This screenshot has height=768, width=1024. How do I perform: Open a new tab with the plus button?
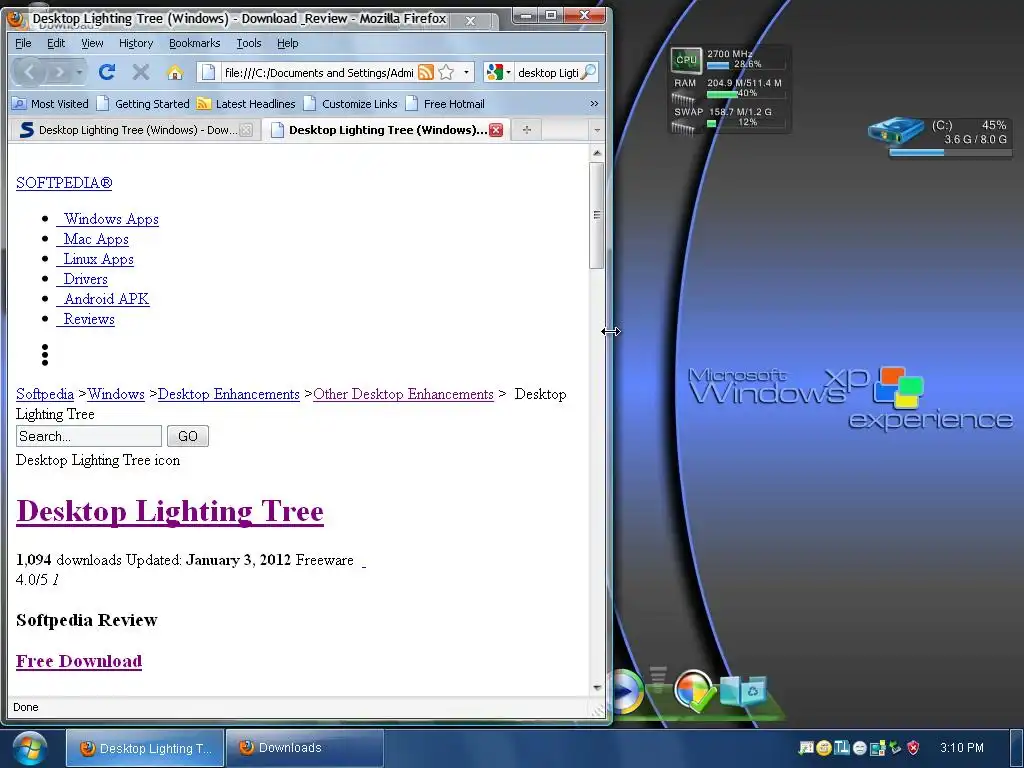click(526, 130)
